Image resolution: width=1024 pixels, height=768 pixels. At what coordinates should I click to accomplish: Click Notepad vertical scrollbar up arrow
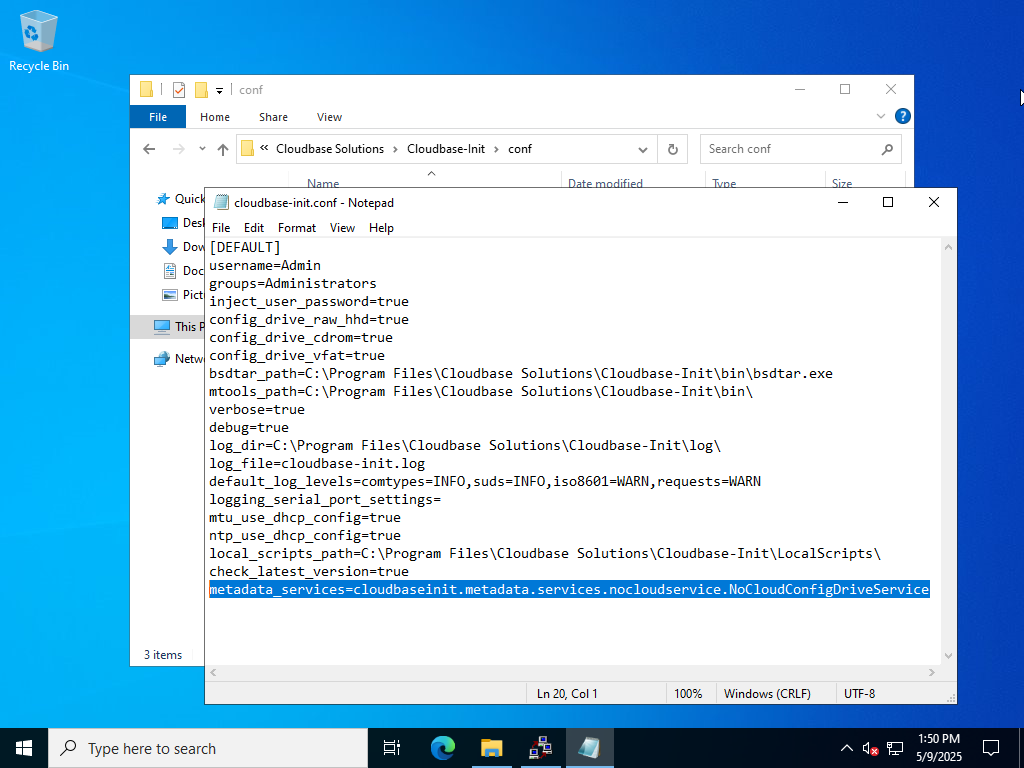coord(948,247)
